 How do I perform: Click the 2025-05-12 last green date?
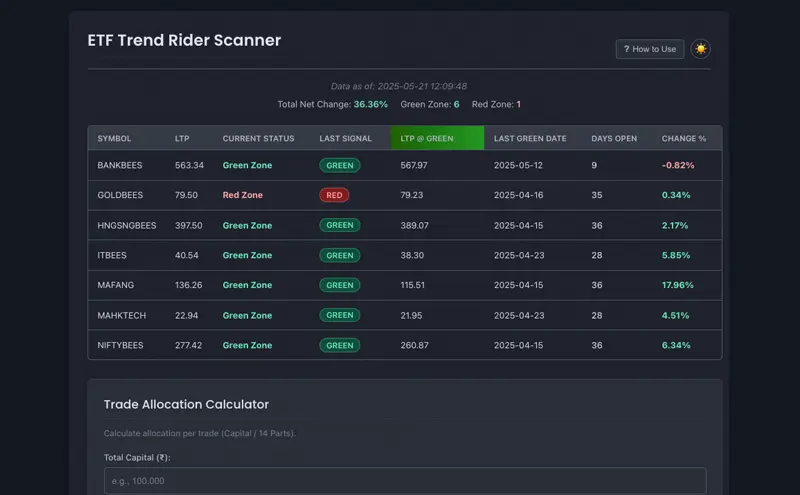click(x=518, y=165)
